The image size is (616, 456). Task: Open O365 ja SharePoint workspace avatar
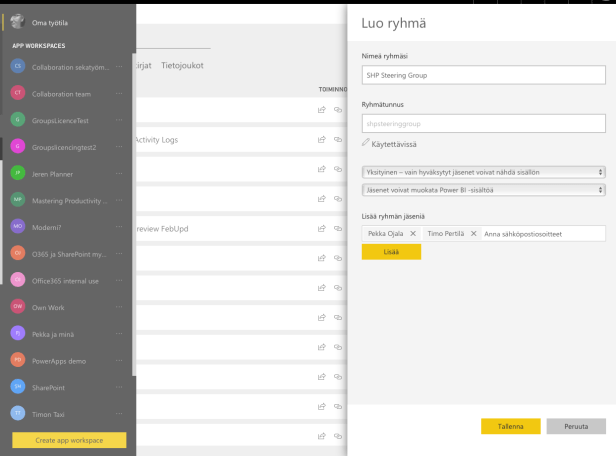(x=18, y=253)
